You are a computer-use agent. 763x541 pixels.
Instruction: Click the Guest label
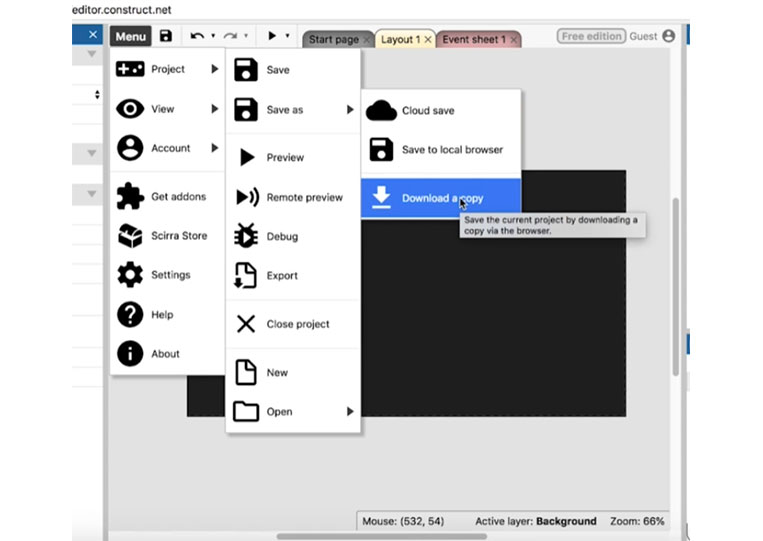click(x=643, y=36)
